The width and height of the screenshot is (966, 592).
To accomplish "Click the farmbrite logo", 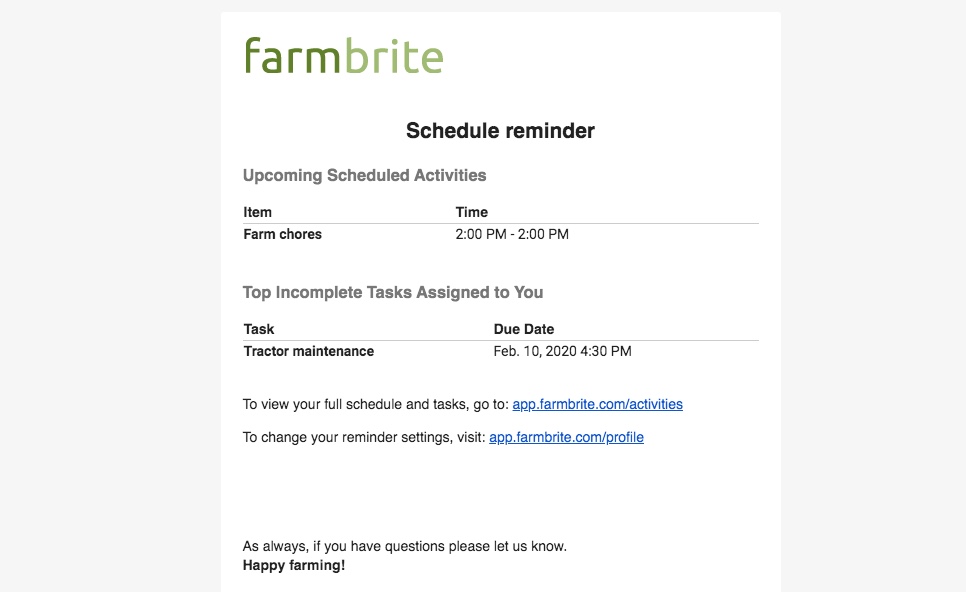I will pos(343,56).
